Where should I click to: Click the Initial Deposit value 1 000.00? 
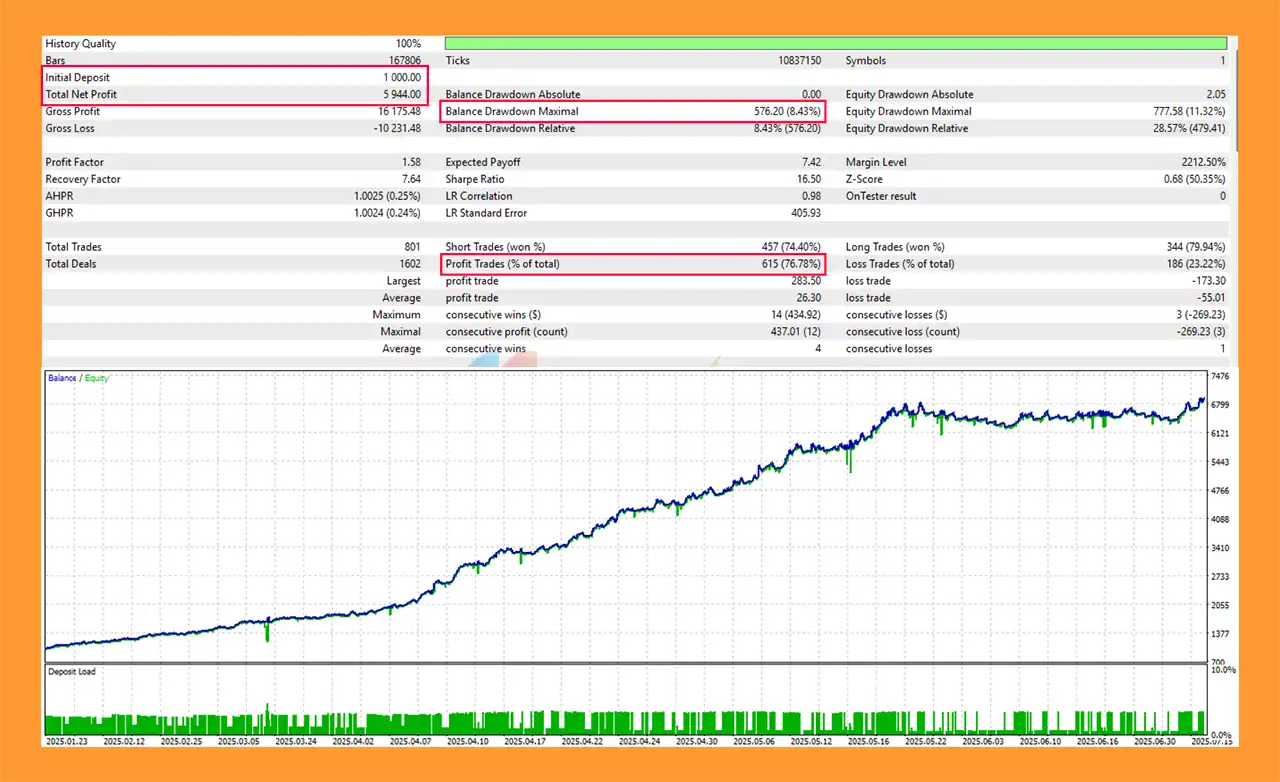[x=400, y=78]
